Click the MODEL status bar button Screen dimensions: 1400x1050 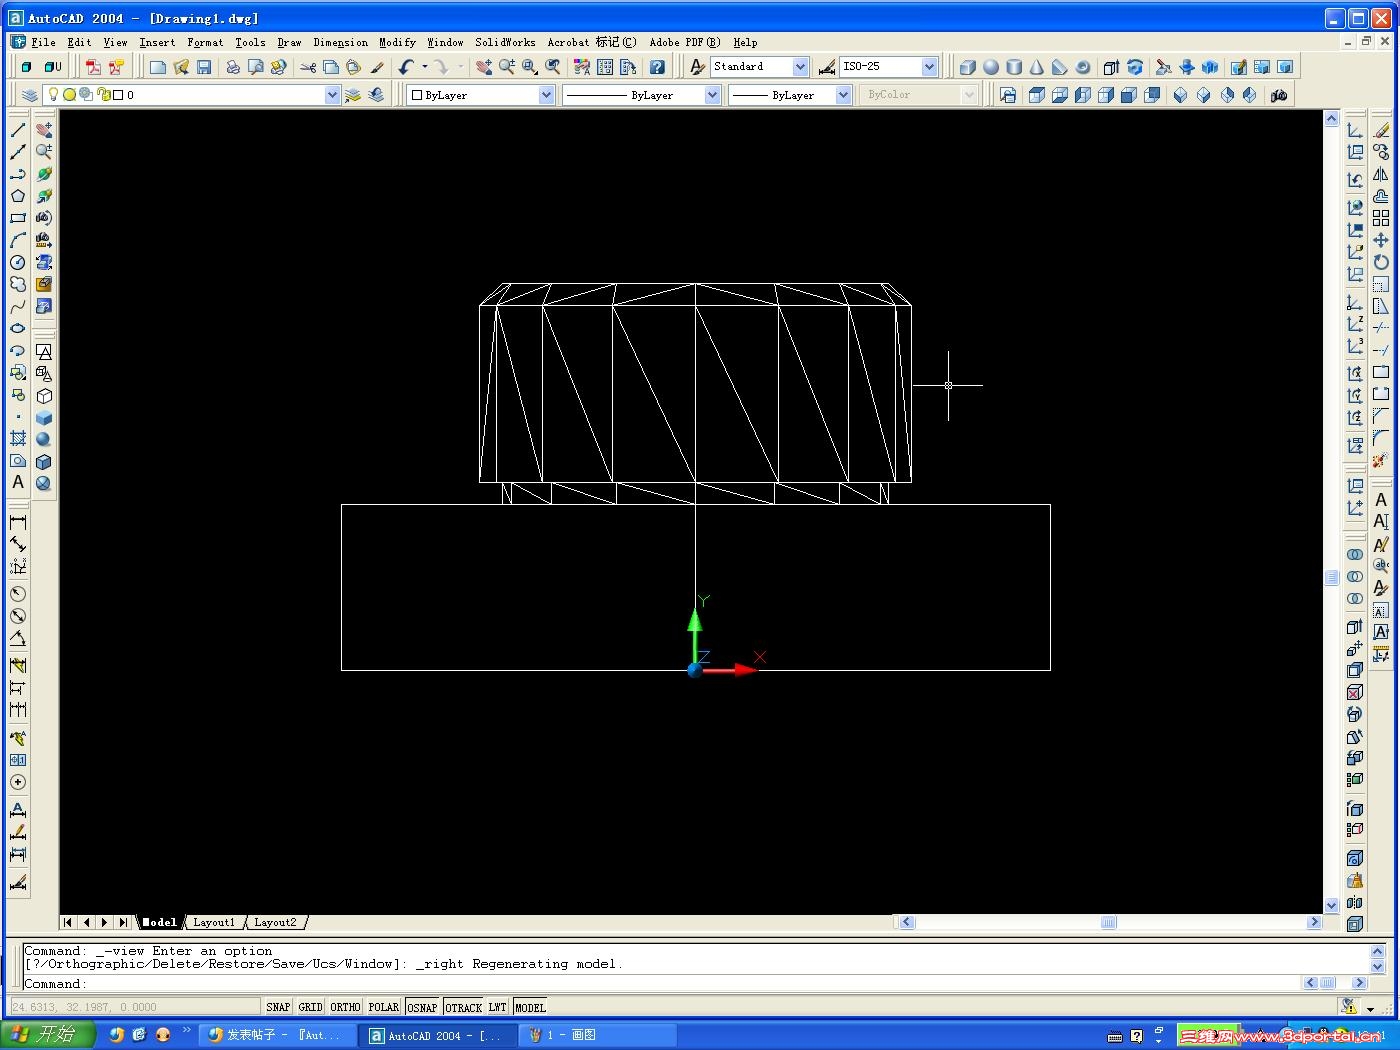coord(530,1007)
